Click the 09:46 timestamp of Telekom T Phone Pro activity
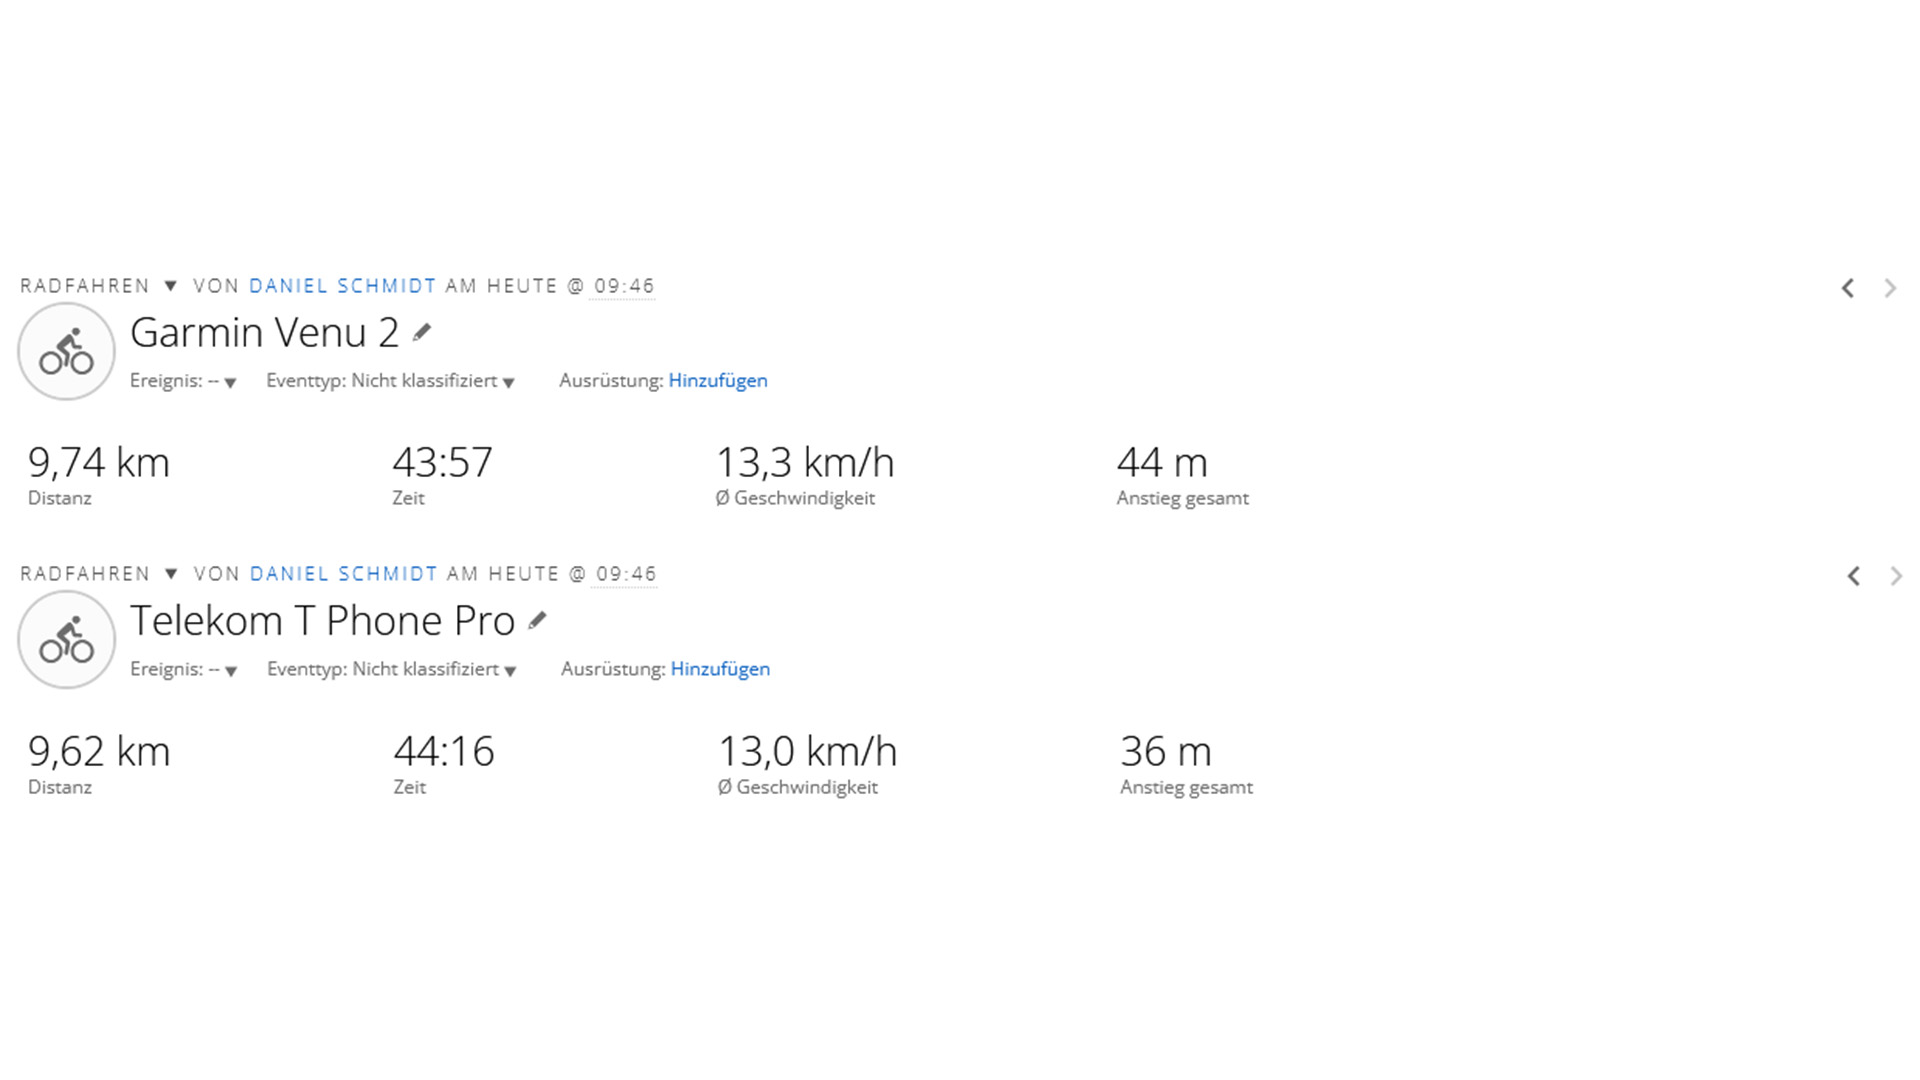This screenshot has height=1080, width=1920. [626, 574]
